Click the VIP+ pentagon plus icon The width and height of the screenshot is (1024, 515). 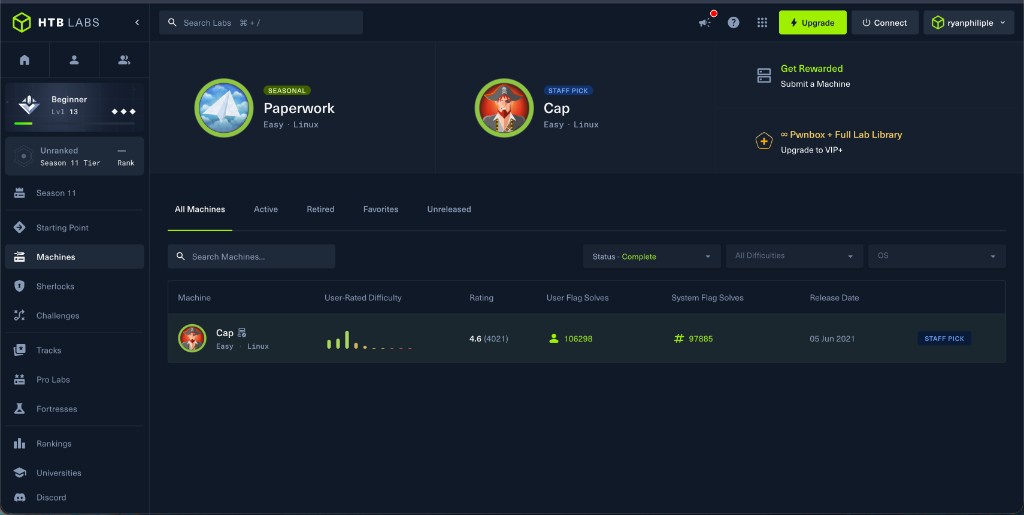(764, 141)
